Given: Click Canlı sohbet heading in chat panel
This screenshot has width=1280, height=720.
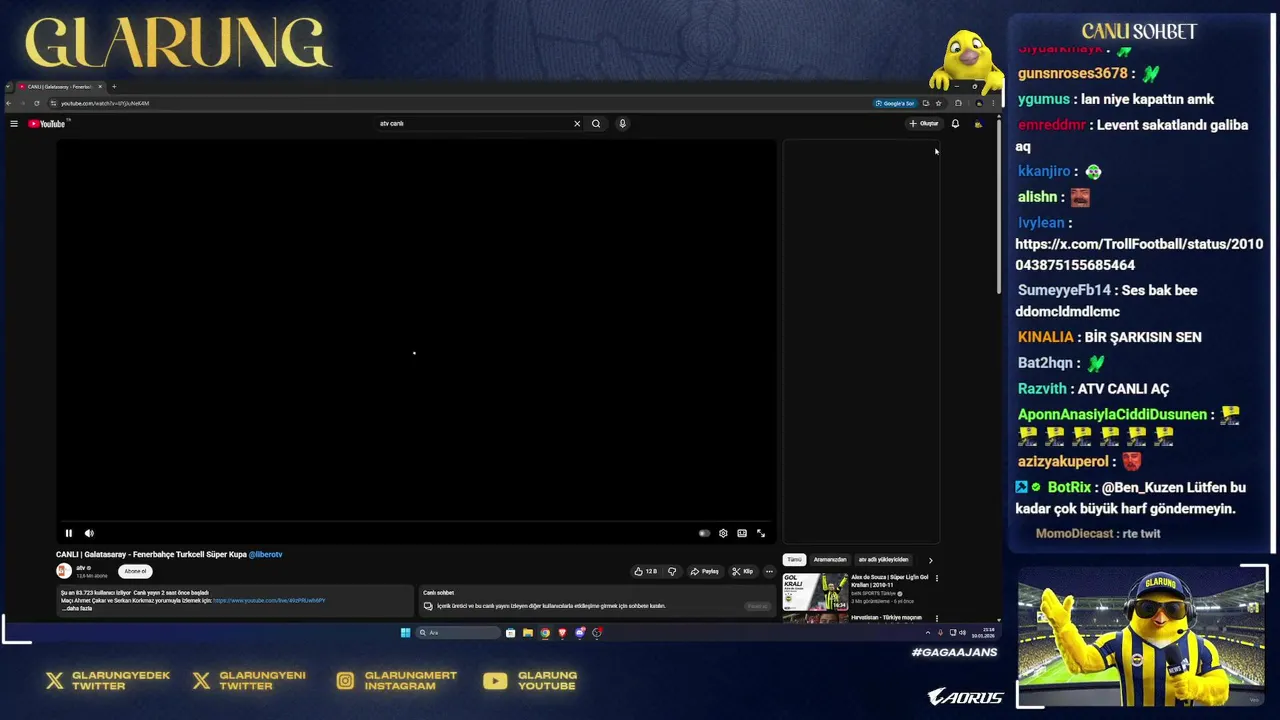Looking at the screenshot, I should 438,593.
